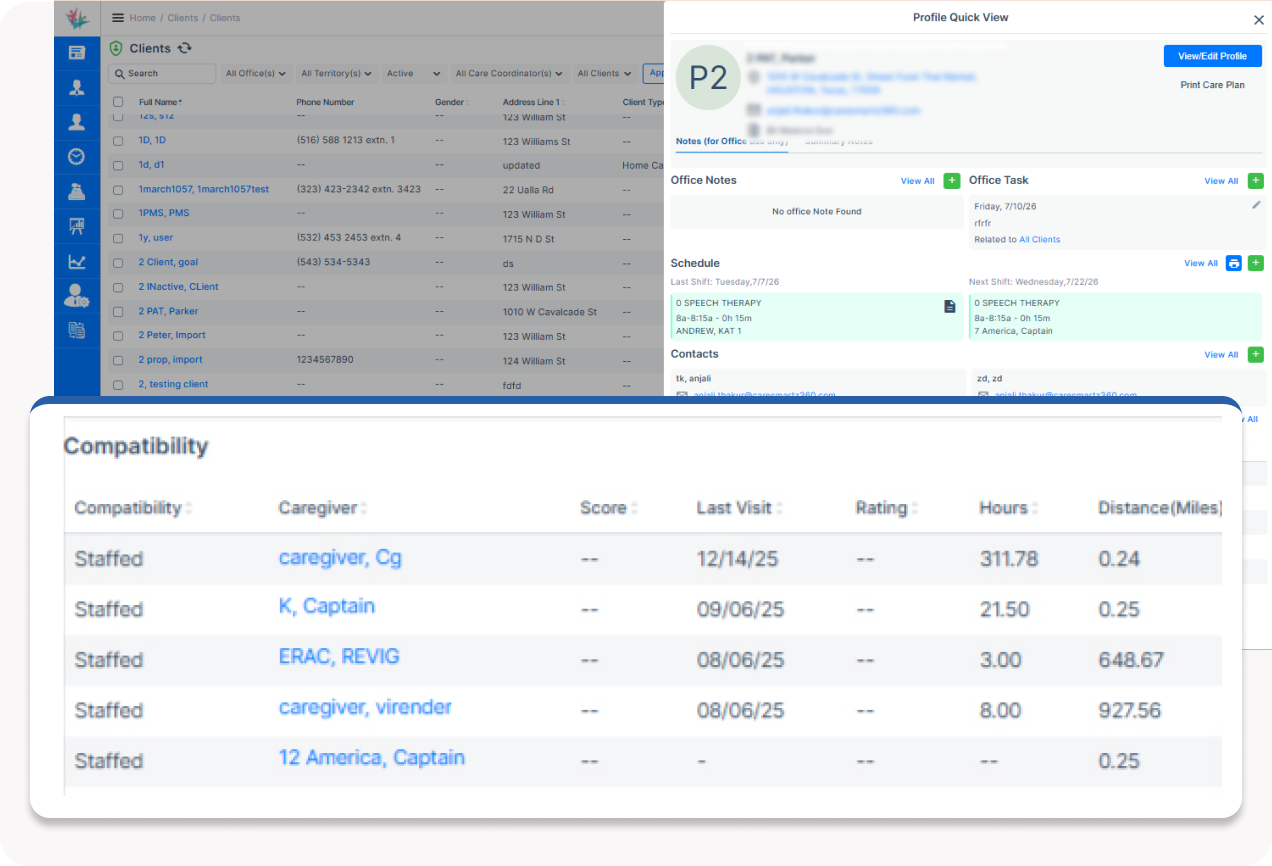Sort client list by Full Name header
The width and height of the screenshot is (1272, 866).
160,102
